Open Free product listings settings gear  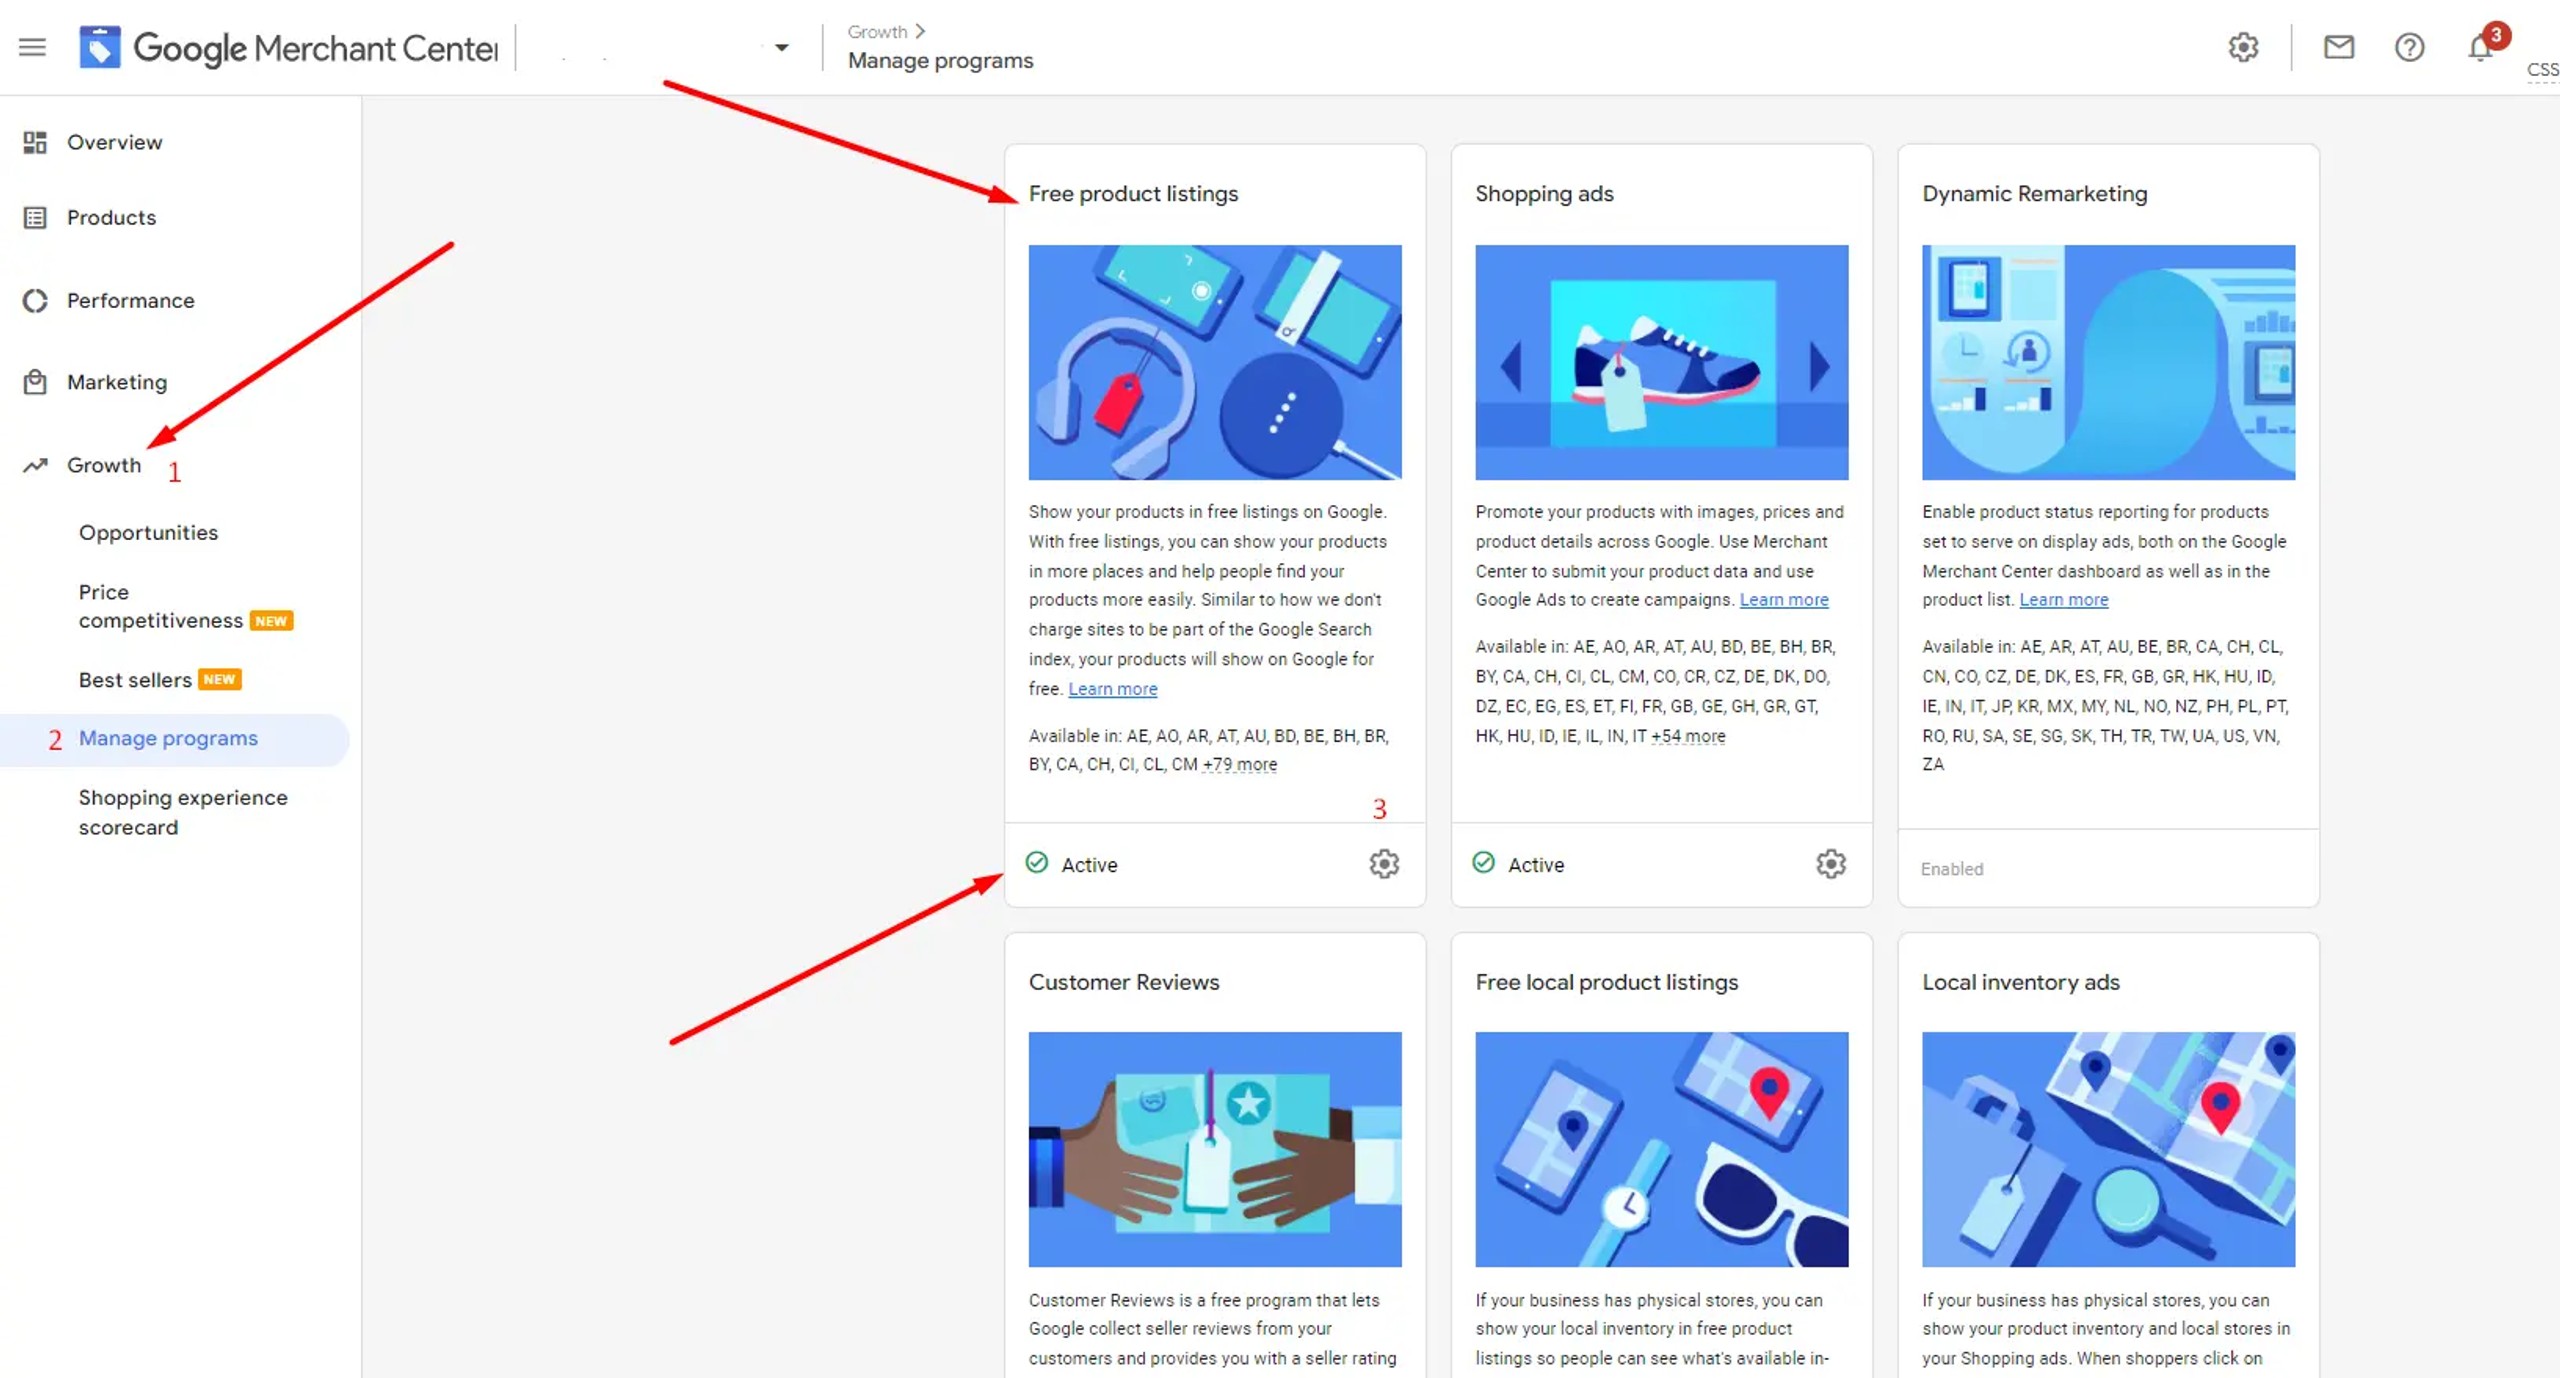(1384, 864)
